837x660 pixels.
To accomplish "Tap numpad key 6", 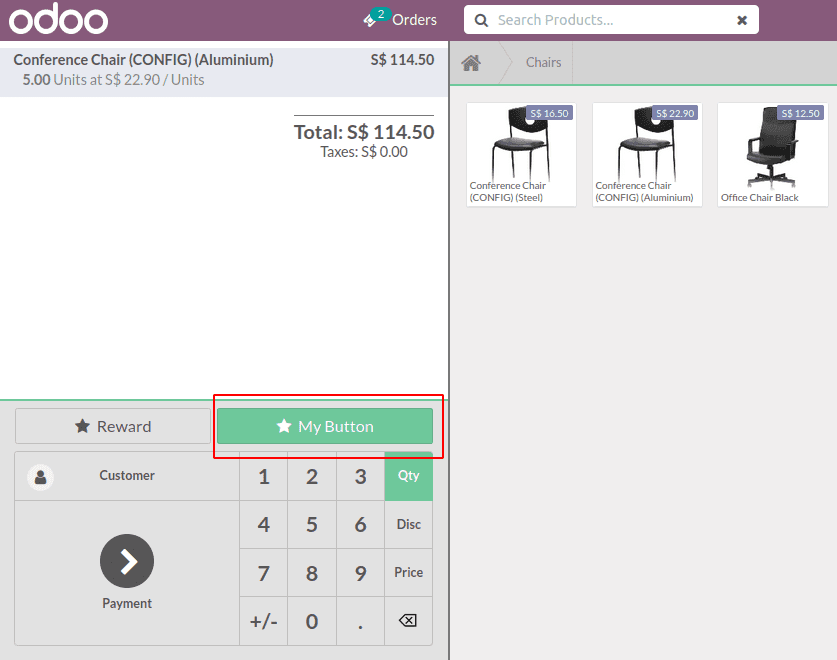I will pyautogui.click(x=360, y=524).
